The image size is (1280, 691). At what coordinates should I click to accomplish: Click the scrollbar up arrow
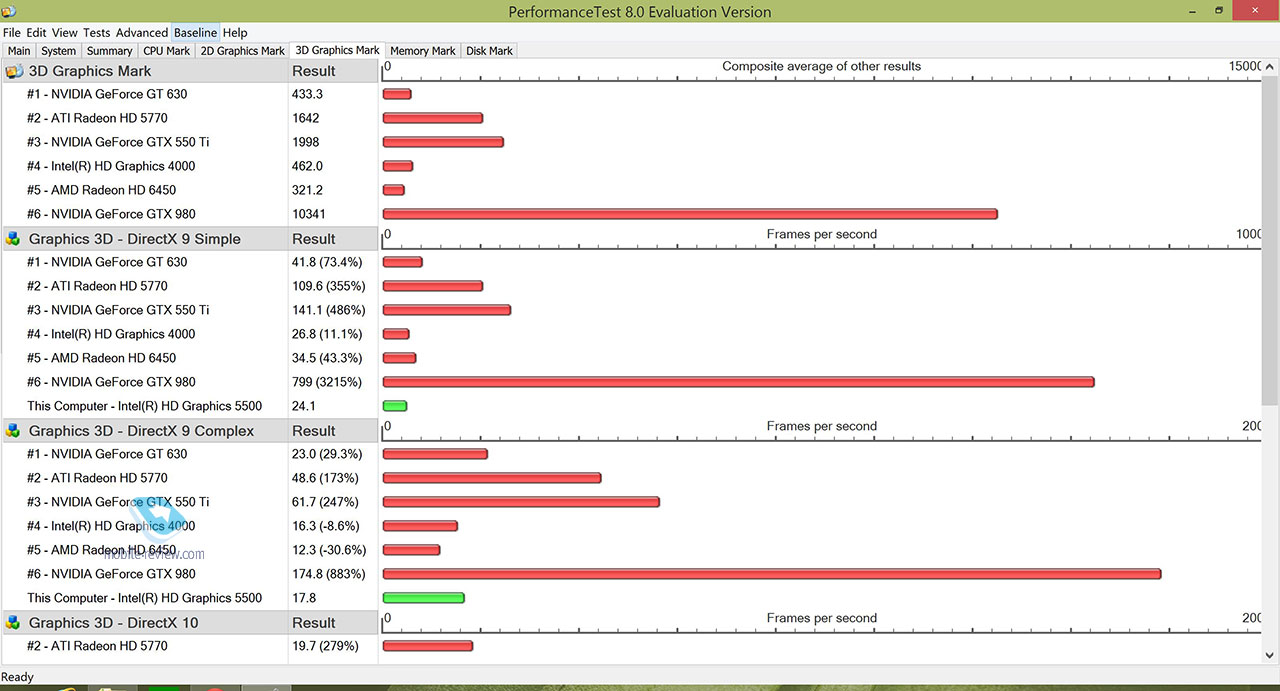click(1270, 65)
